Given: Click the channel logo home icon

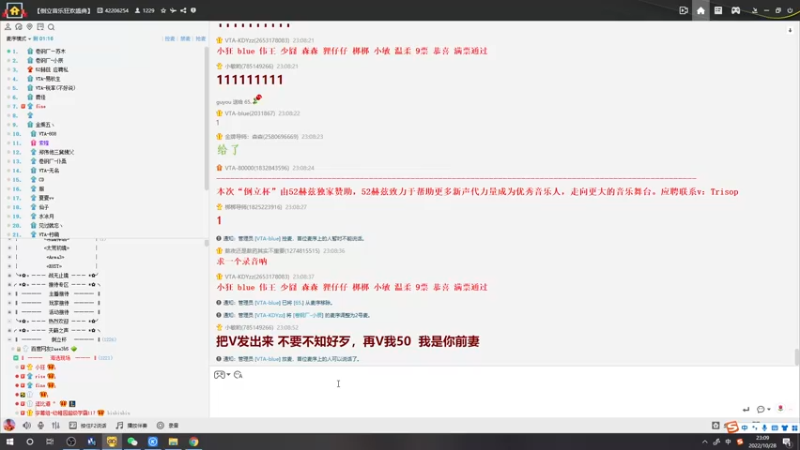Looking at the screenshot, I should 14,10.
